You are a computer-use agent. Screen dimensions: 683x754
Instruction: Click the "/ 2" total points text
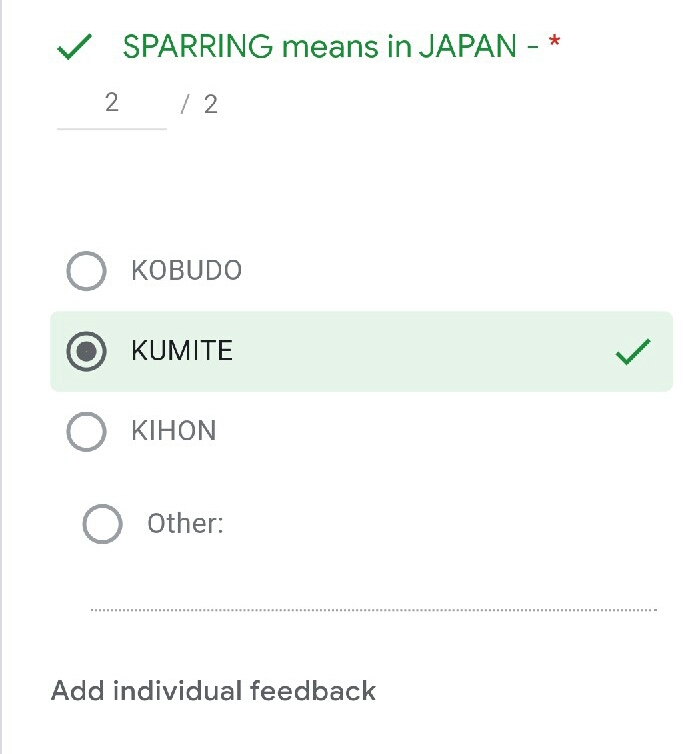point(199,104)
